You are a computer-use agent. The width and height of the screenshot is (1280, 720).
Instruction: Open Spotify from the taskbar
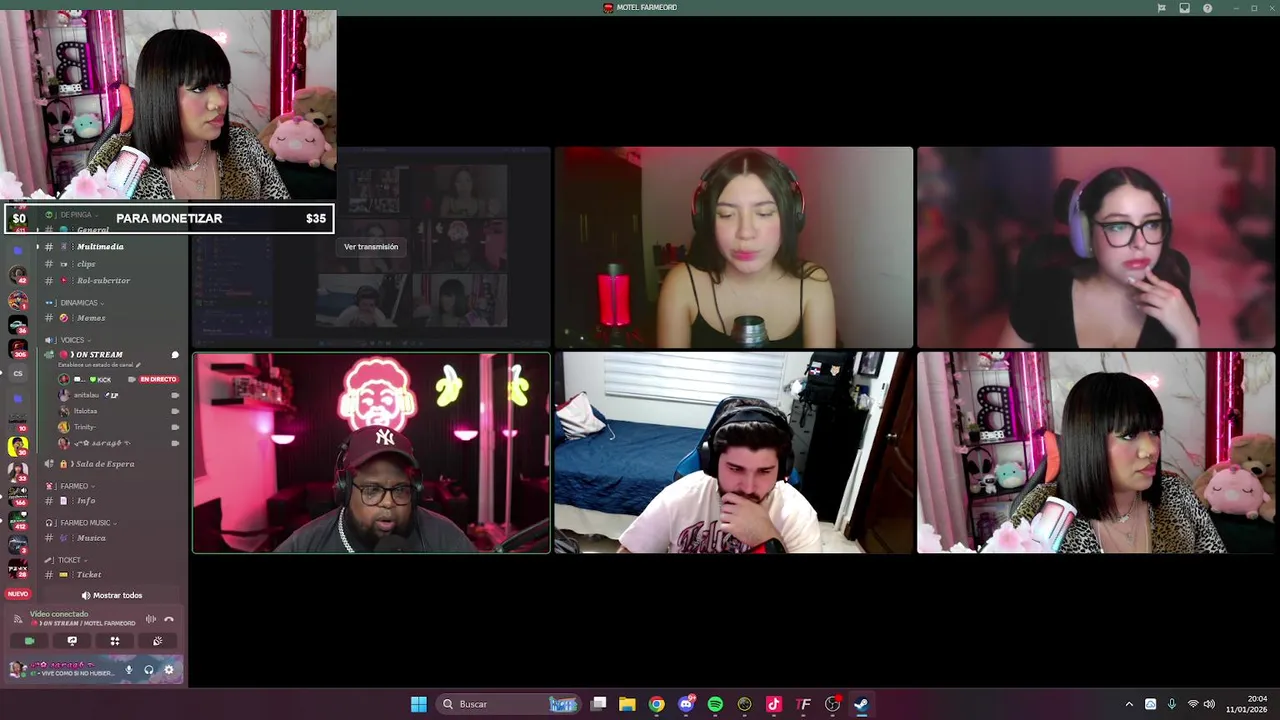coord(715,704)
